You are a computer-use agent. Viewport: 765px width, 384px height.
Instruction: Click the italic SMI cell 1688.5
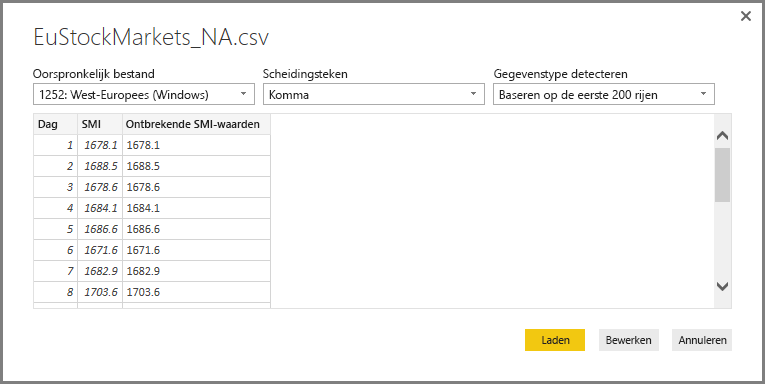coord(100,166)
